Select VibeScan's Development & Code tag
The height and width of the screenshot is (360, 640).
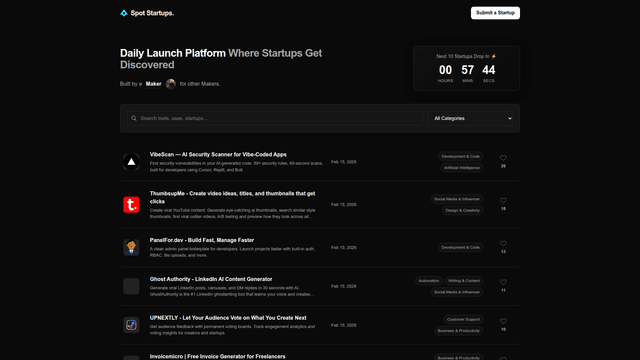click(x=460, y=156)
